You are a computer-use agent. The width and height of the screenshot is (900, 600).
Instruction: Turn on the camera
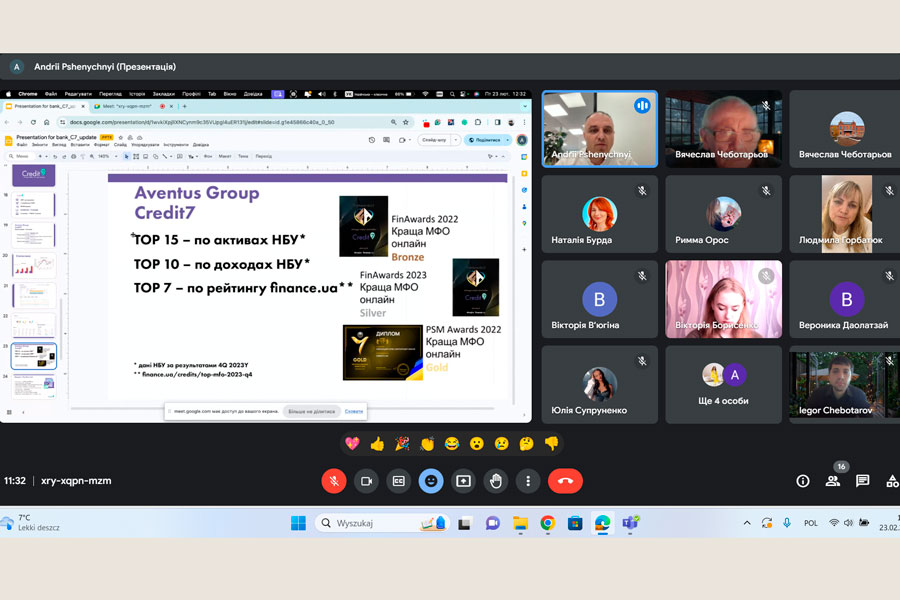tap(366, 481)
